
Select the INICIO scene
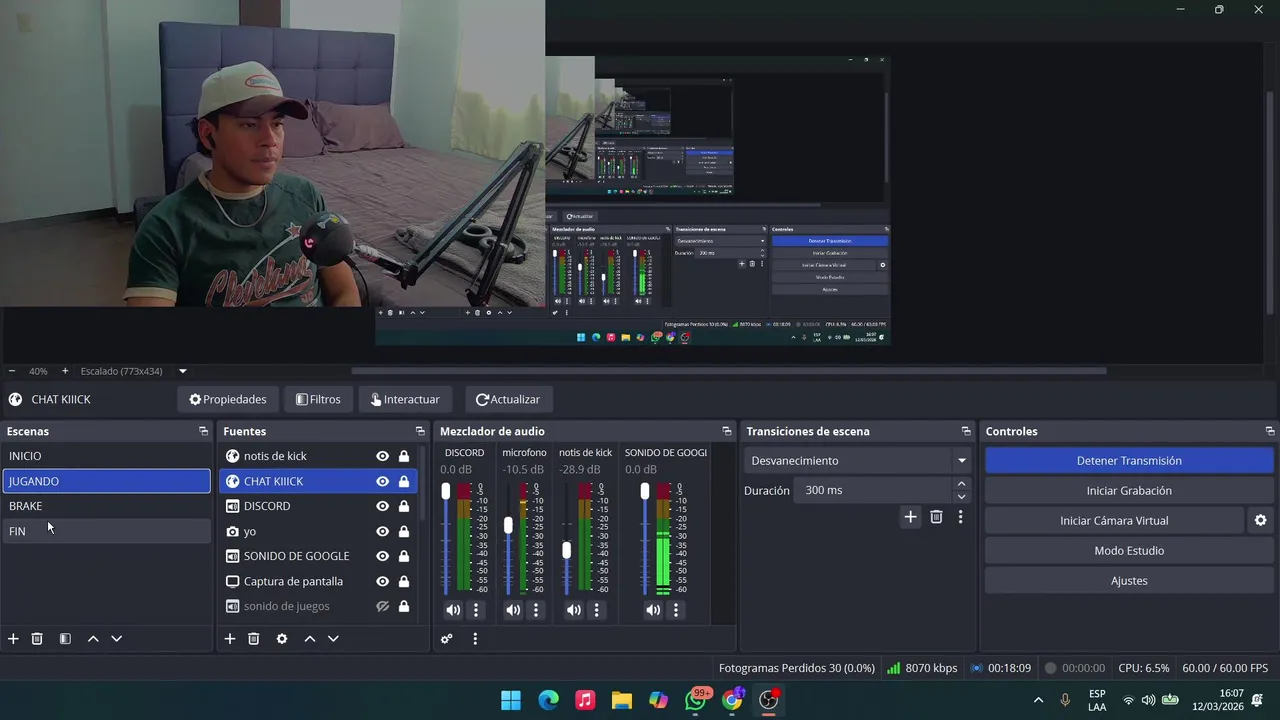tap(106, 456)
